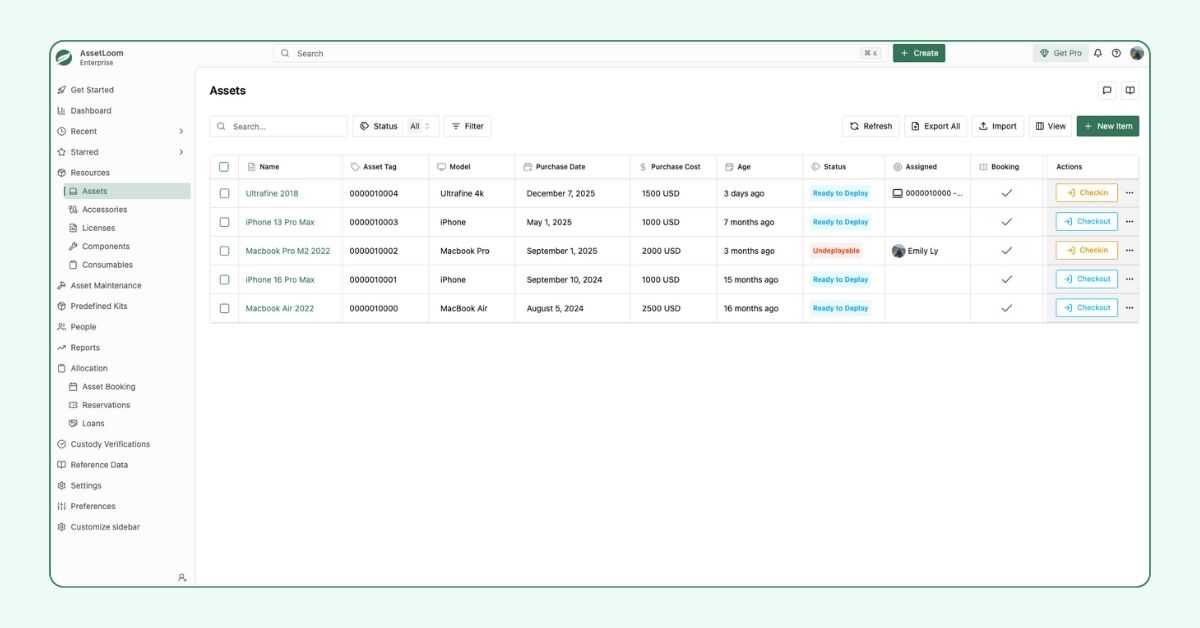Click the Export All button

tap(936, 126)
